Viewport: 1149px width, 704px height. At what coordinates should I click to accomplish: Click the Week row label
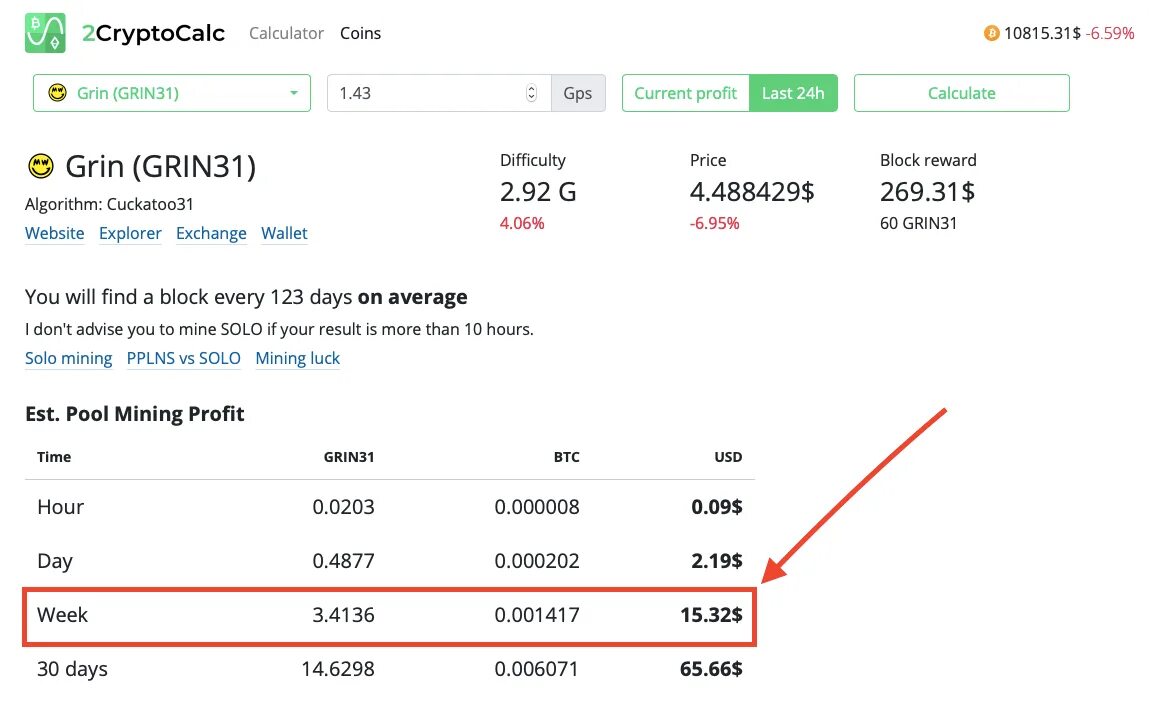62,615
